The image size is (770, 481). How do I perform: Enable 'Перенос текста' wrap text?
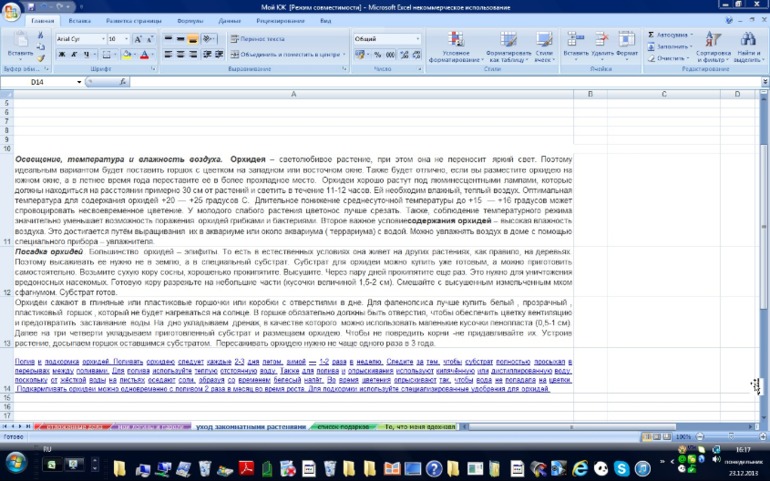tap(258, 39)
